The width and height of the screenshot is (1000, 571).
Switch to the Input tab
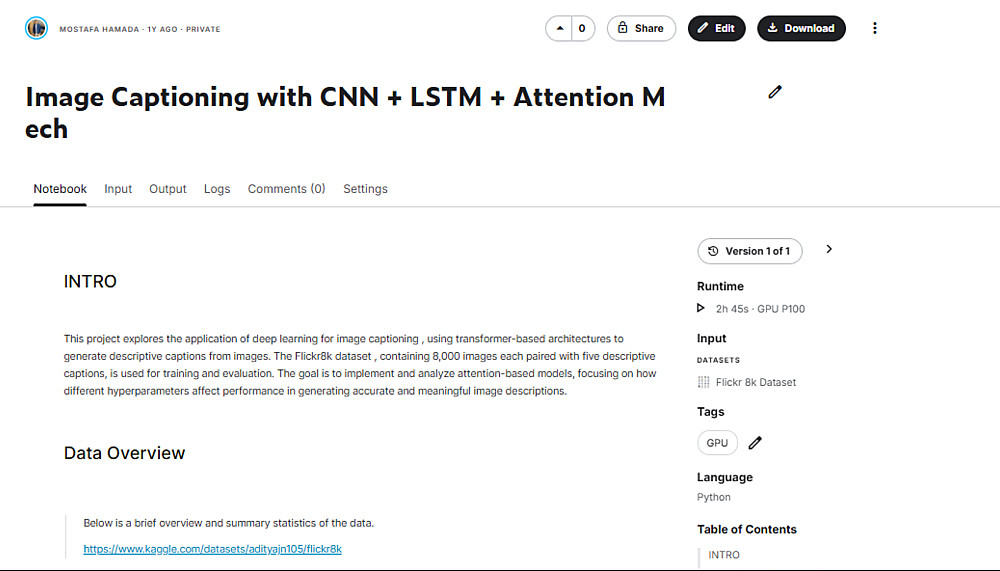[118, 189]
